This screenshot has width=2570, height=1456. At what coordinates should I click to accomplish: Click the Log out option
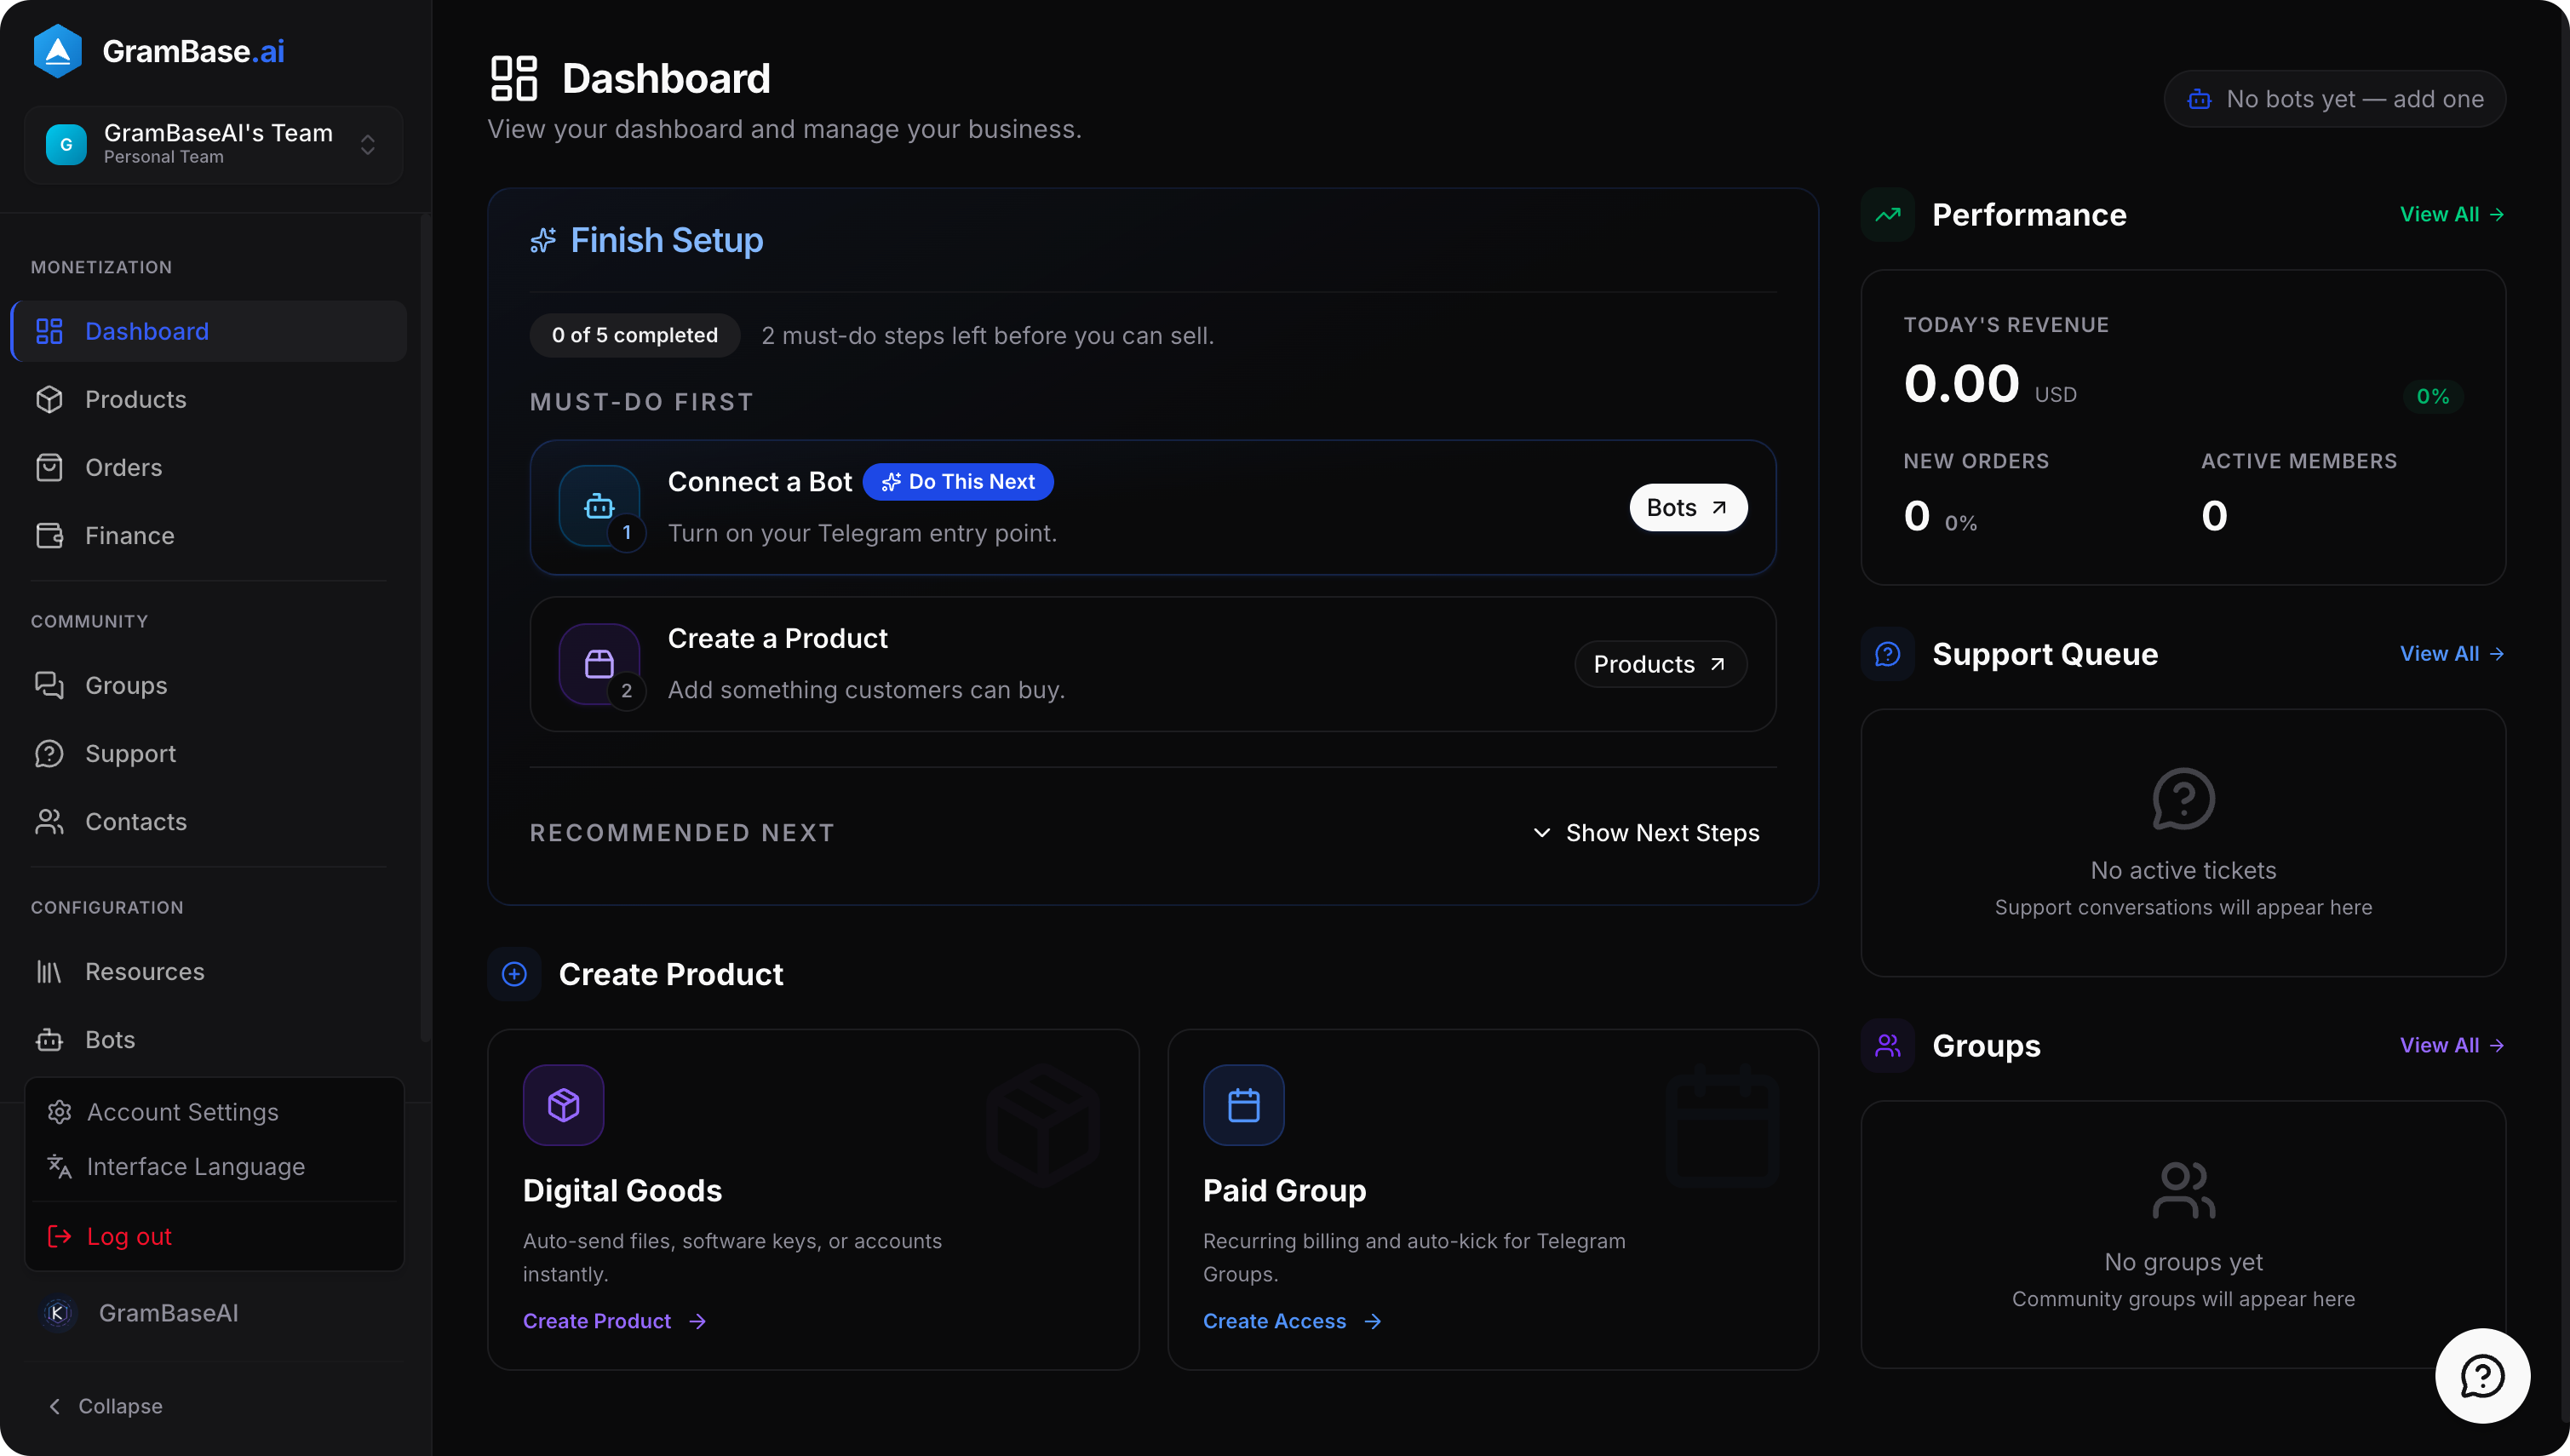click(x=128, y=1236)
